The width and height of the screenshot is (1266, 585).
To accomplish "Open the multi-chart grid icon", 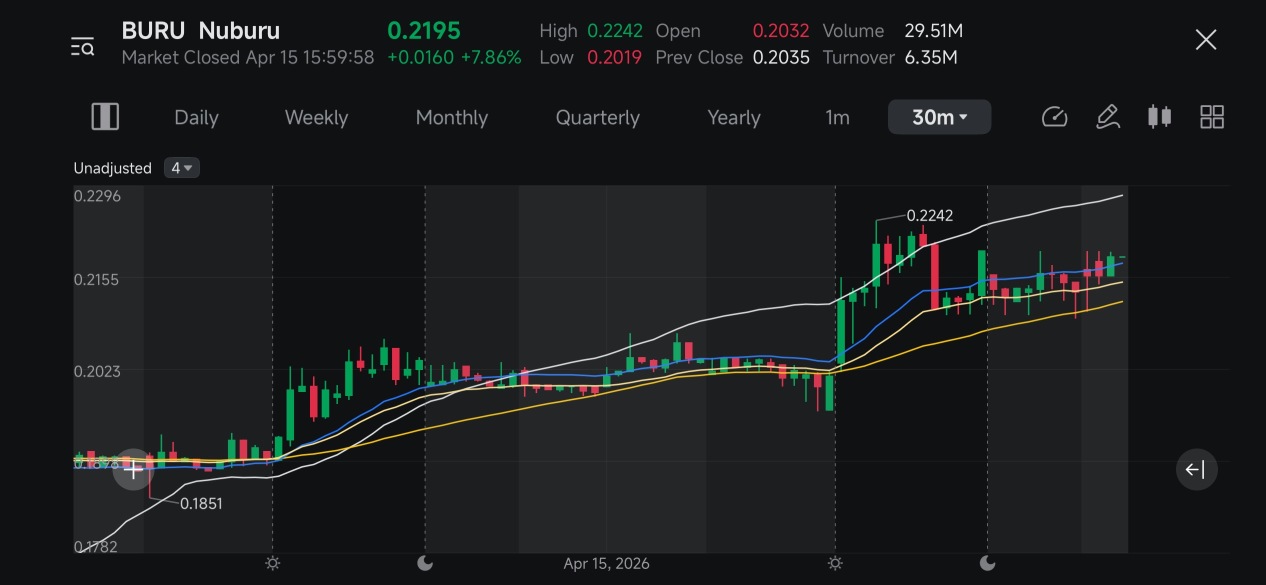I will pyautogui.click(x=1212, y=117).
